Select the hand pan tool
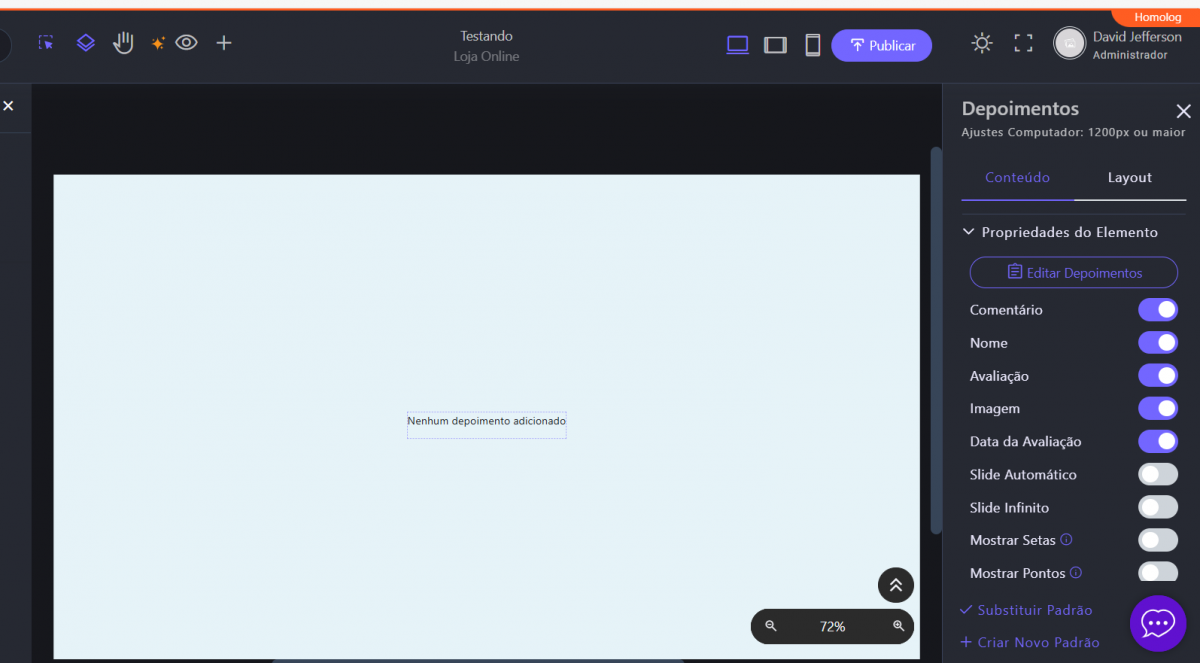This screenshot has width=1200, height=663. [123, 43]
